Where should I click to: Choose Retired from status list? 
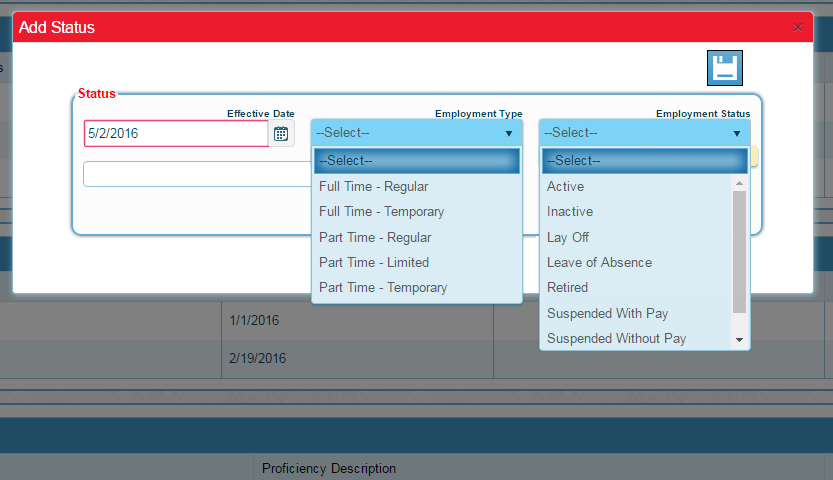click(x=567, y=288)
